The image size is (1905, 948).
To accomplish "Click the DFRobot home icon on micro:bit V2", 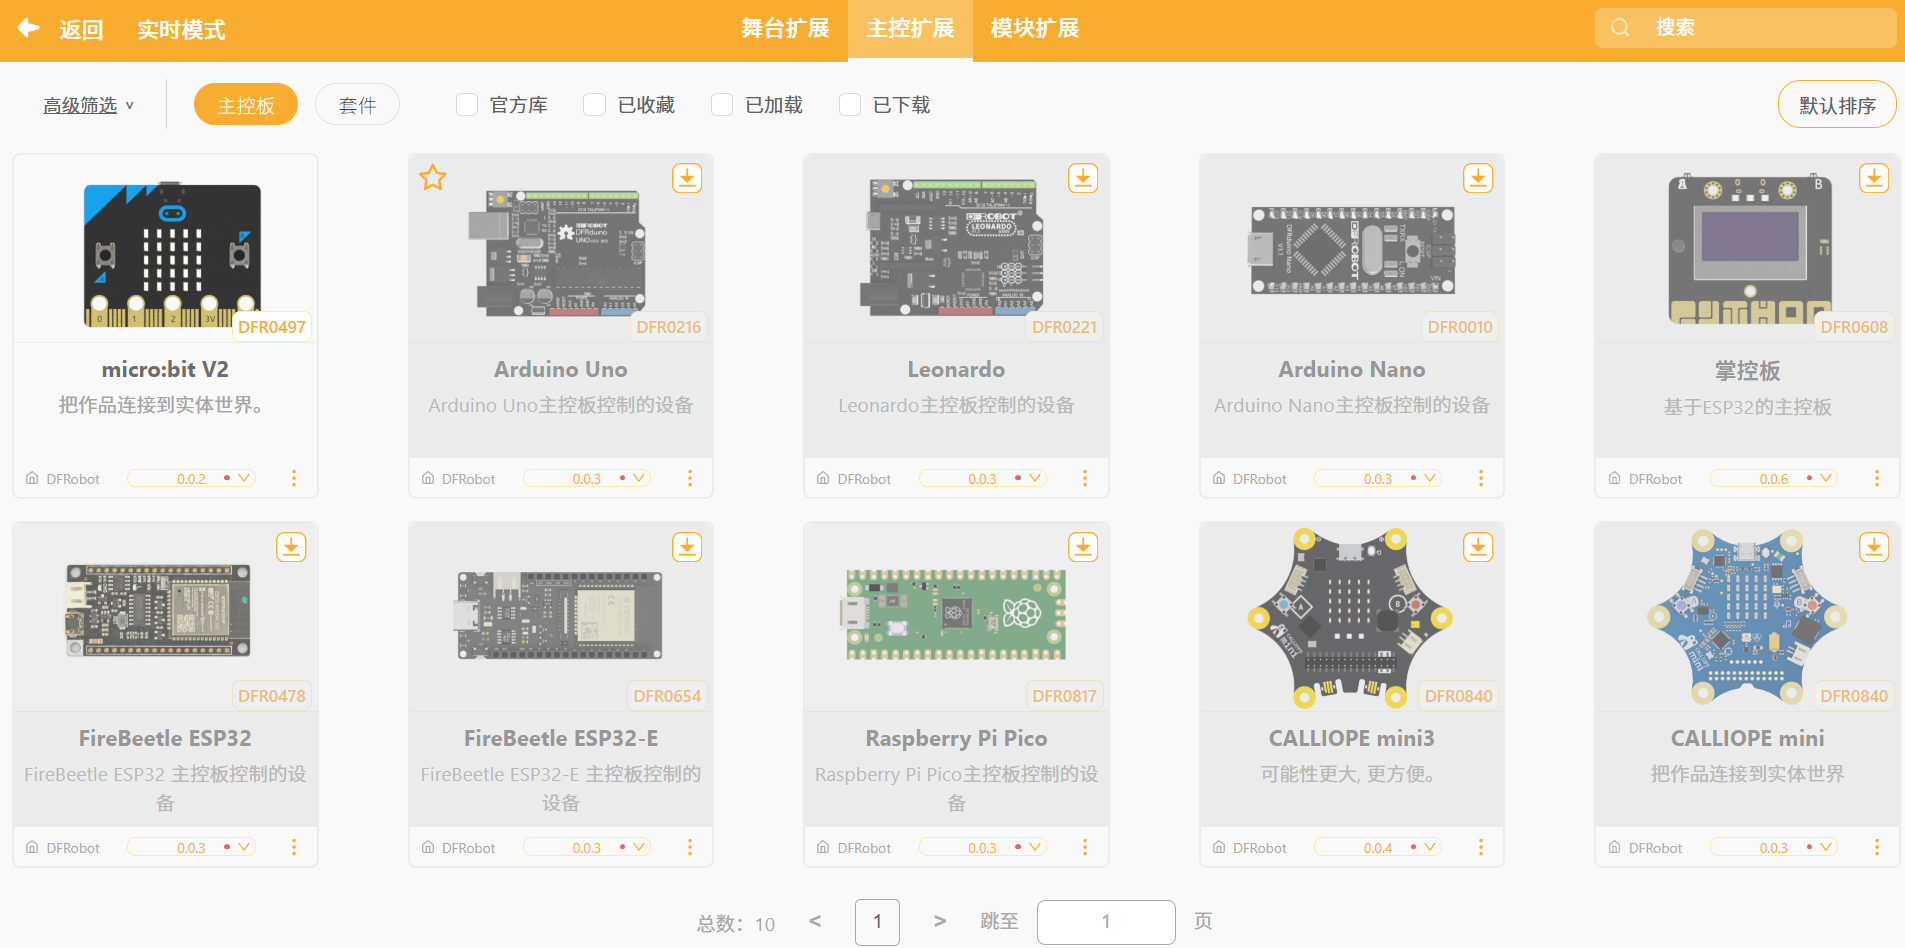I will point(32,478).
